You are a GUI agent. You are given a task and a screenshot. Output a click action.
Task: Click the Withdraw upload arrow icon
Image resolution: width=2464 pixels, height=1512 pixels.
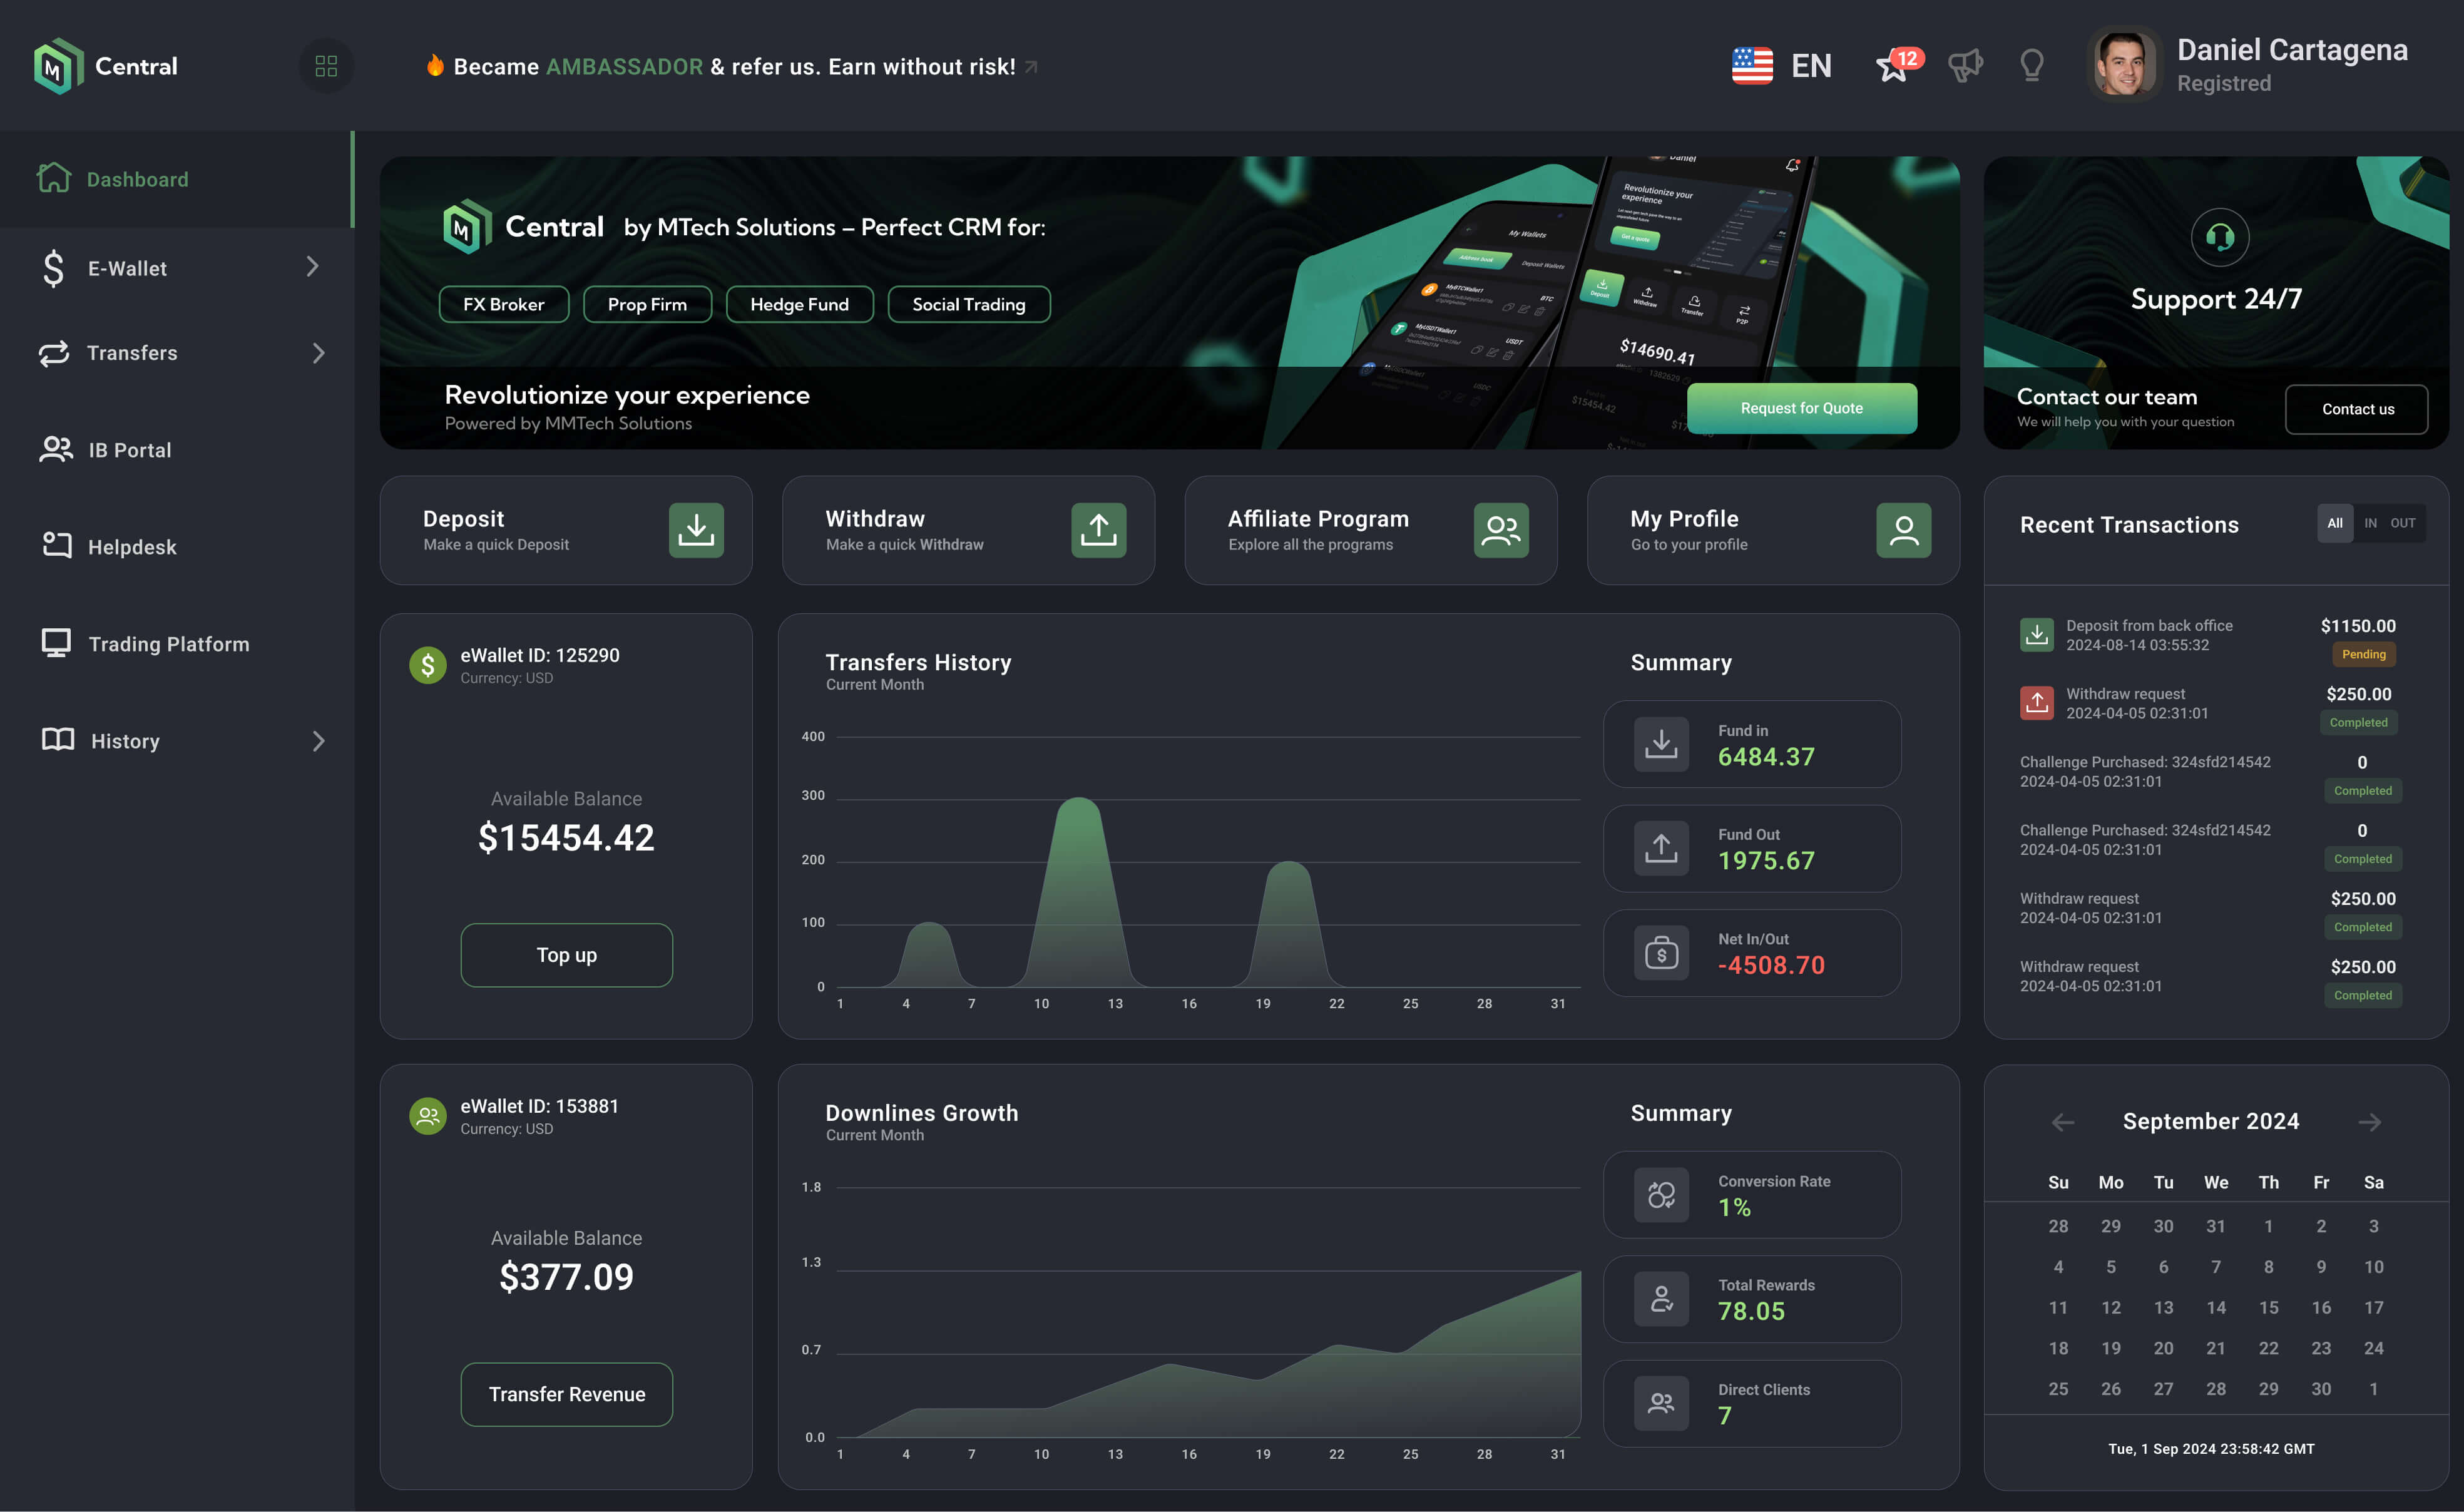[x=1098, y=530]
